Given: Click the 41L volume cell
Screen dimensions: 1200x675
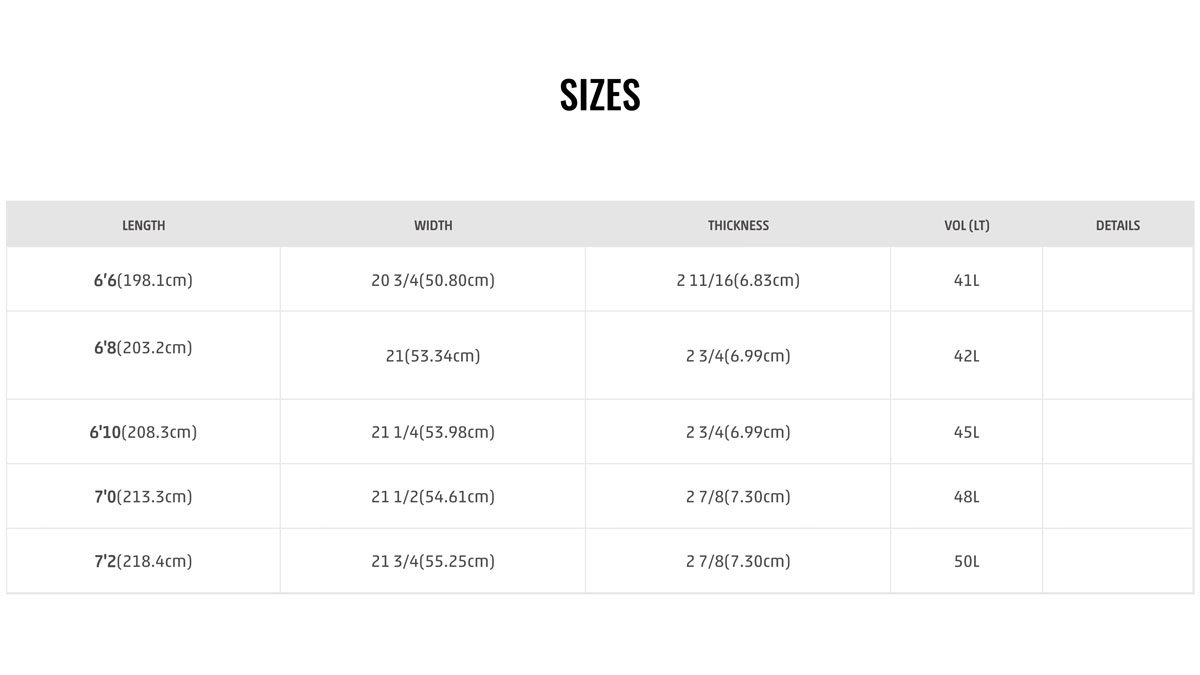Looking at the screenshot, I should point(966,281).
